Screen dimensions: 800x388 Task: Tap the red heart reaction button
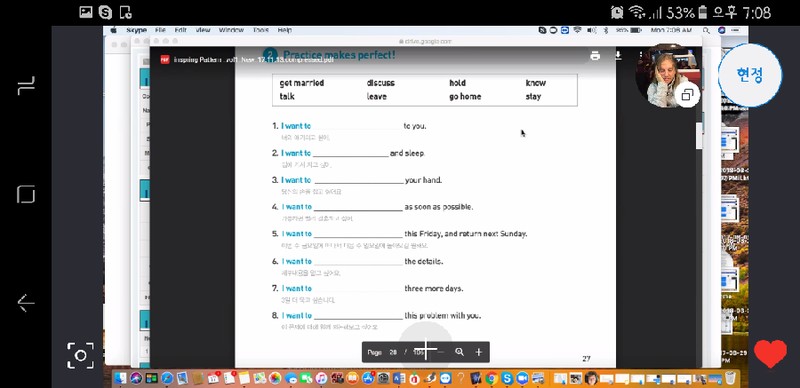click(x=770, y=353)
